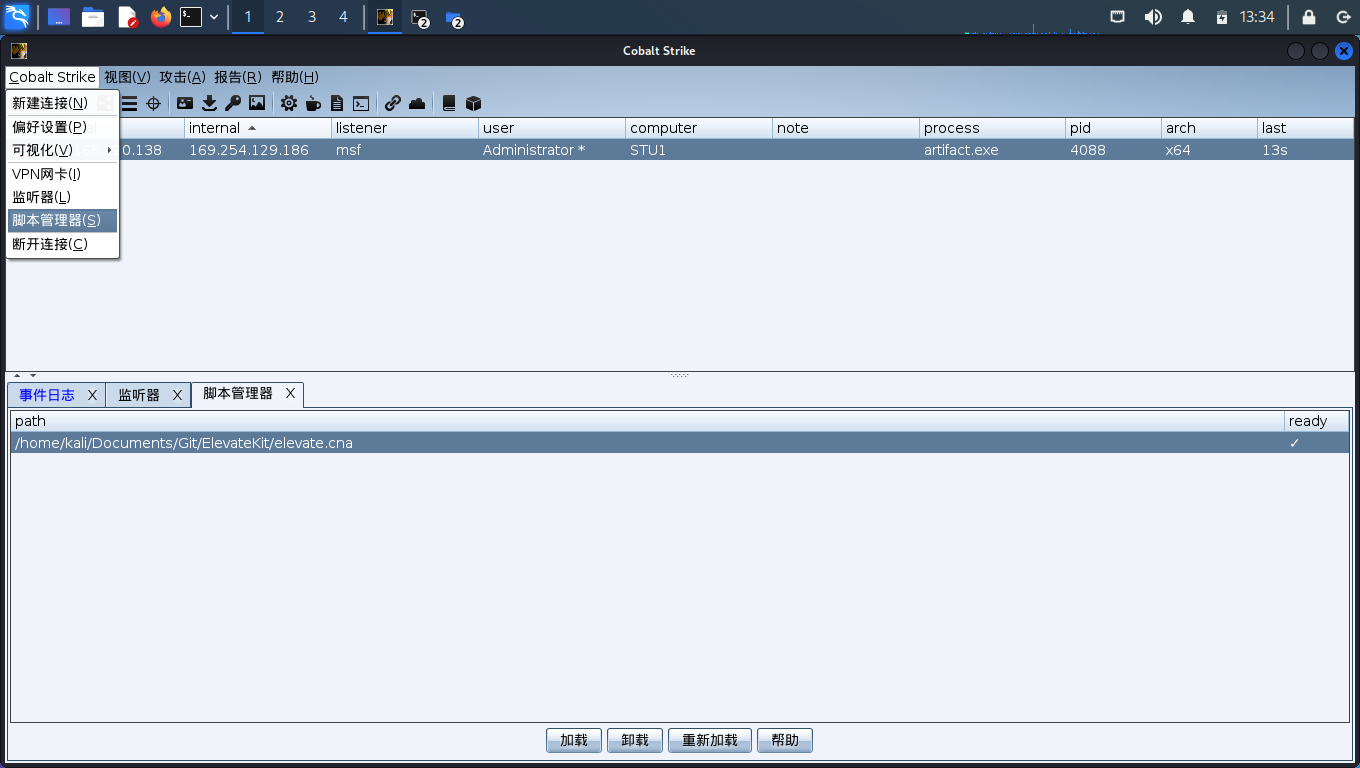Screen dimensions: 1360x768
Task: Expand the 可视化 submenu
Action: (x=62, y=150)
